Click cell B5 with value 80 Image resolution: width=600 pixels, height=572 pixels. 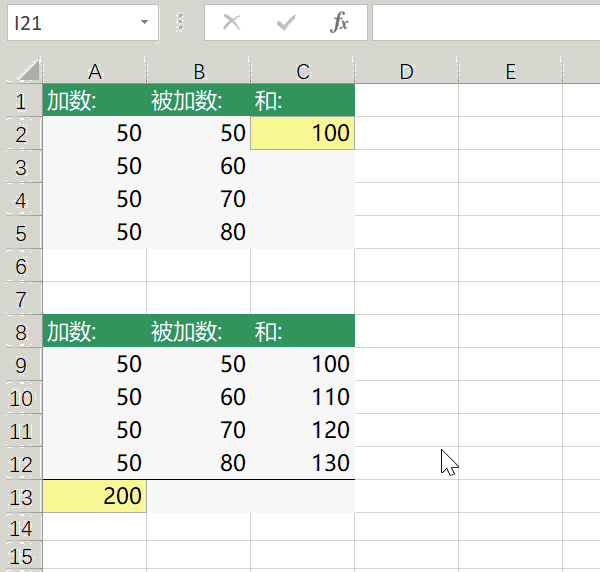(x=199, y=232)
